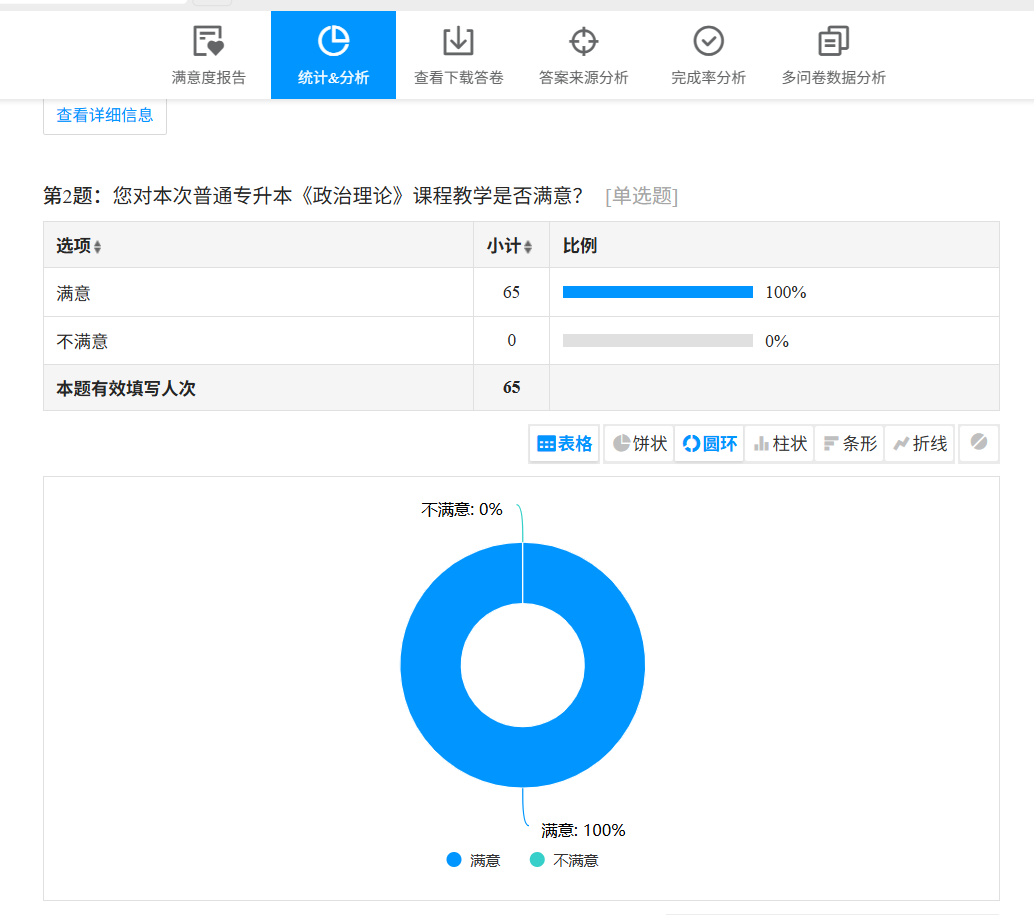Switch chart view to 圆环 donut

pyautogui.click(x=710, y=444)
